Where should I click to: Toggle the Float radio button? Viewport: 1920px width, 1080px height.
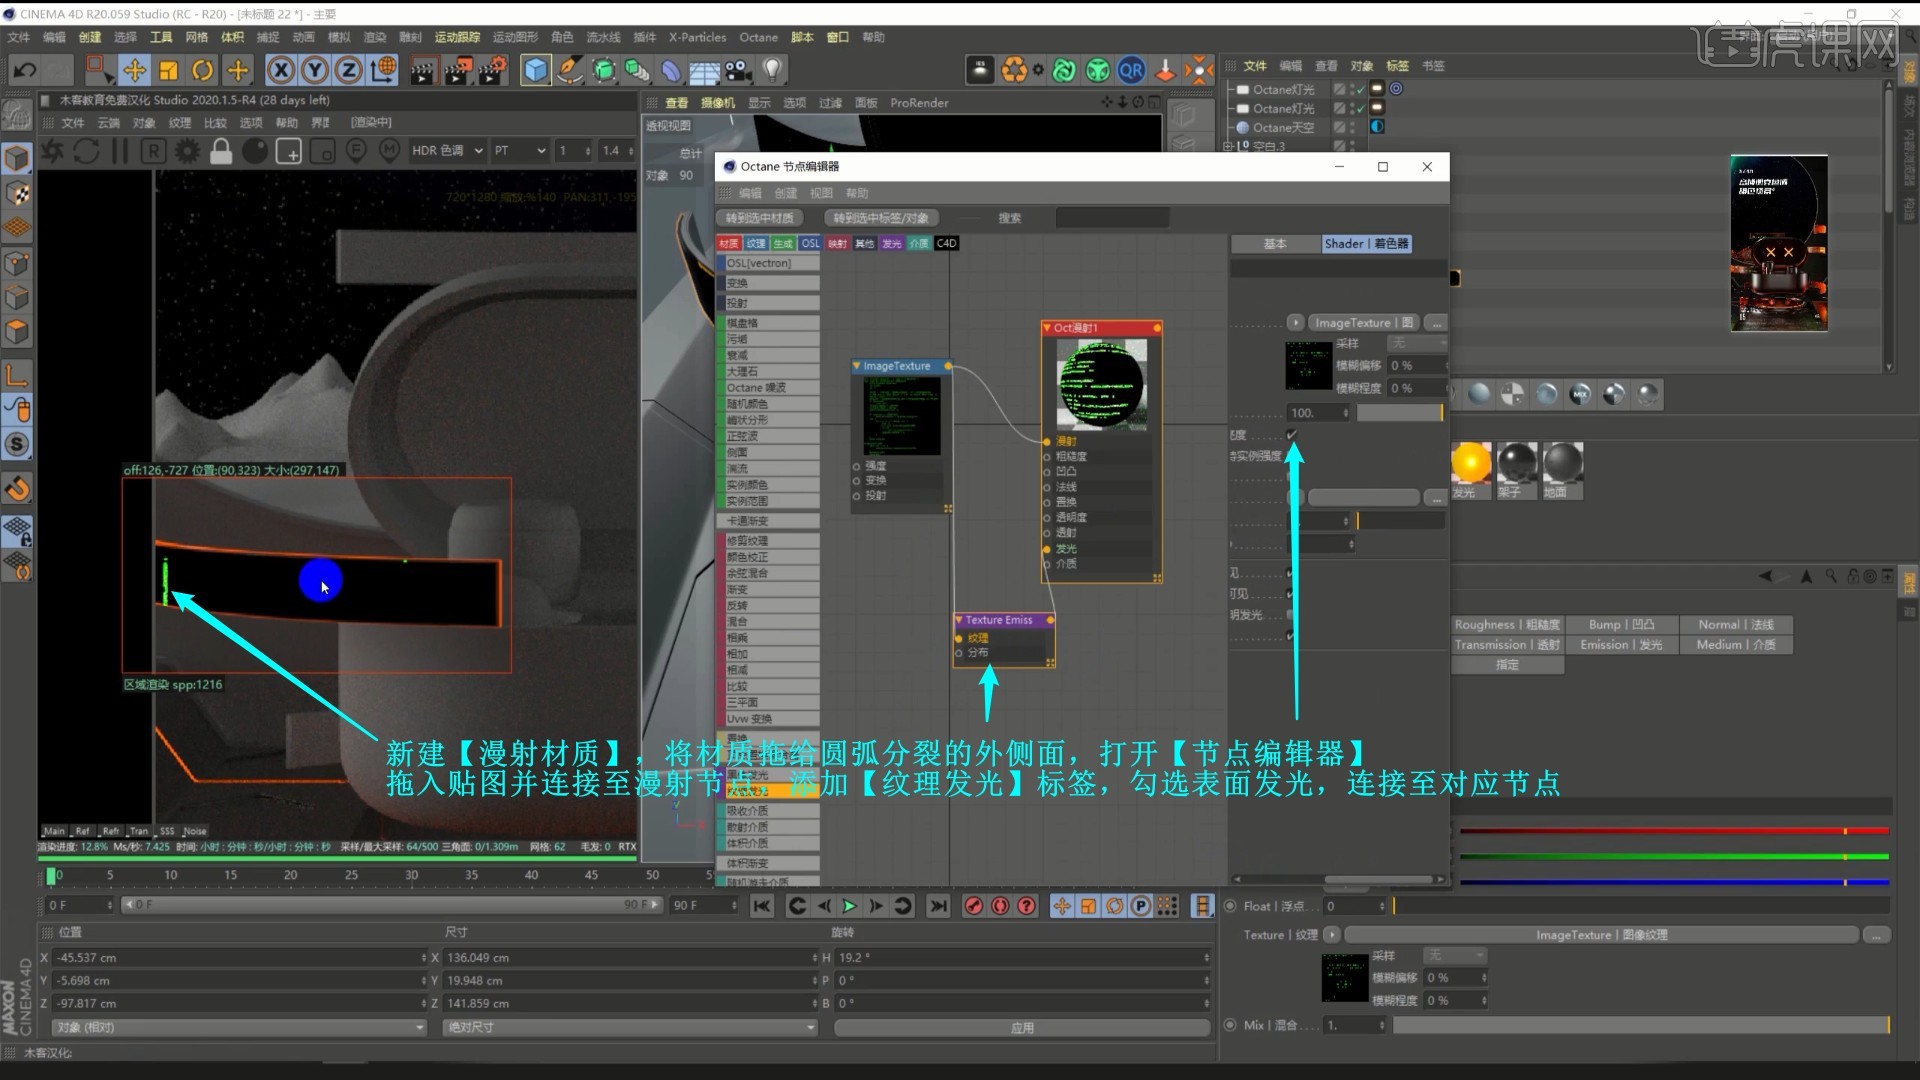(x=1230, y=906)
